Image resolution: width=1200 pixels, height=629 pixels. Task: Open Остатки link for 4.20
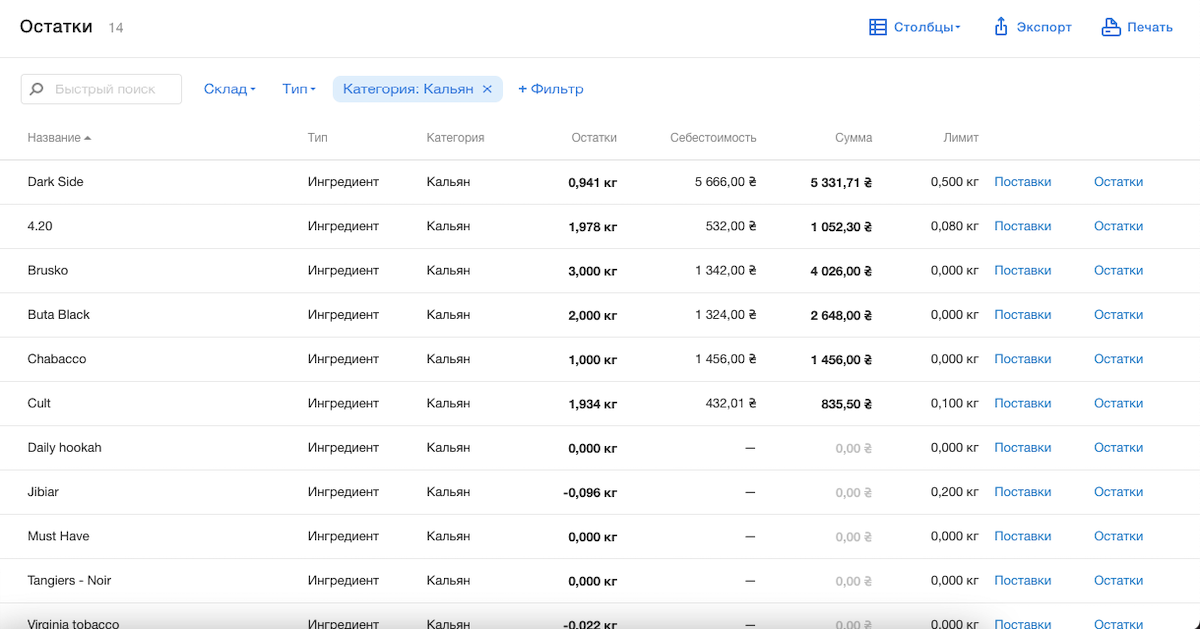point(1118,226)
